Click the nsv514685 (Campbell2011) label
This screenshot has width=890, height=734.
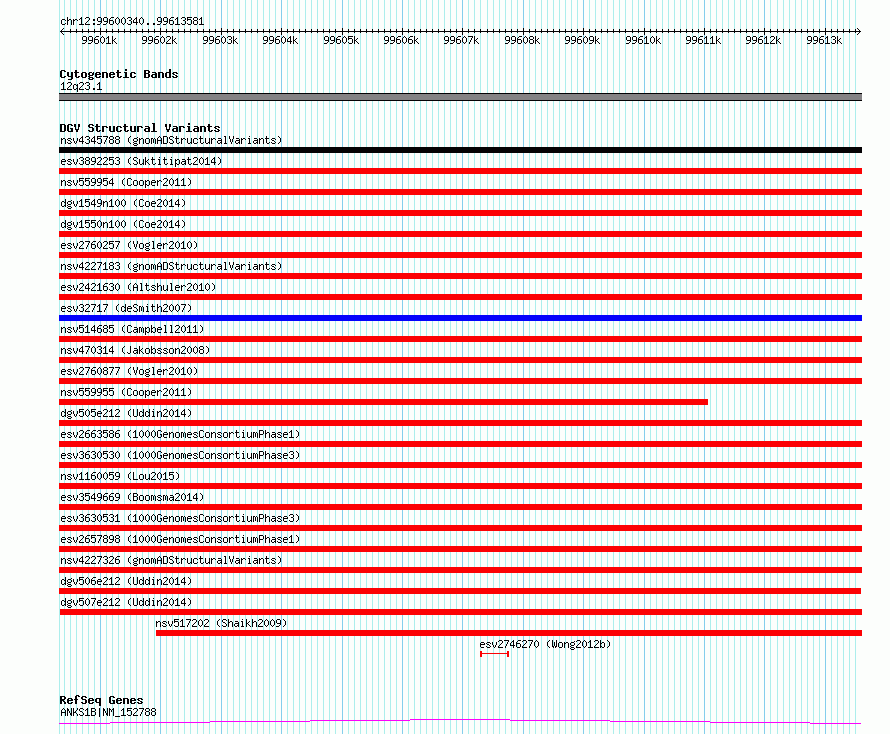[132, 329]
